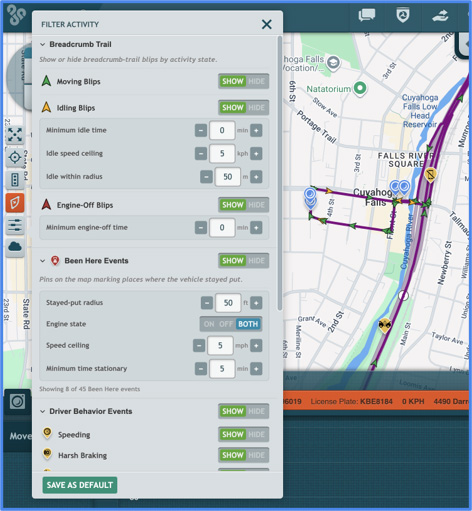Decrease Idle within radius

click(206, 177)
